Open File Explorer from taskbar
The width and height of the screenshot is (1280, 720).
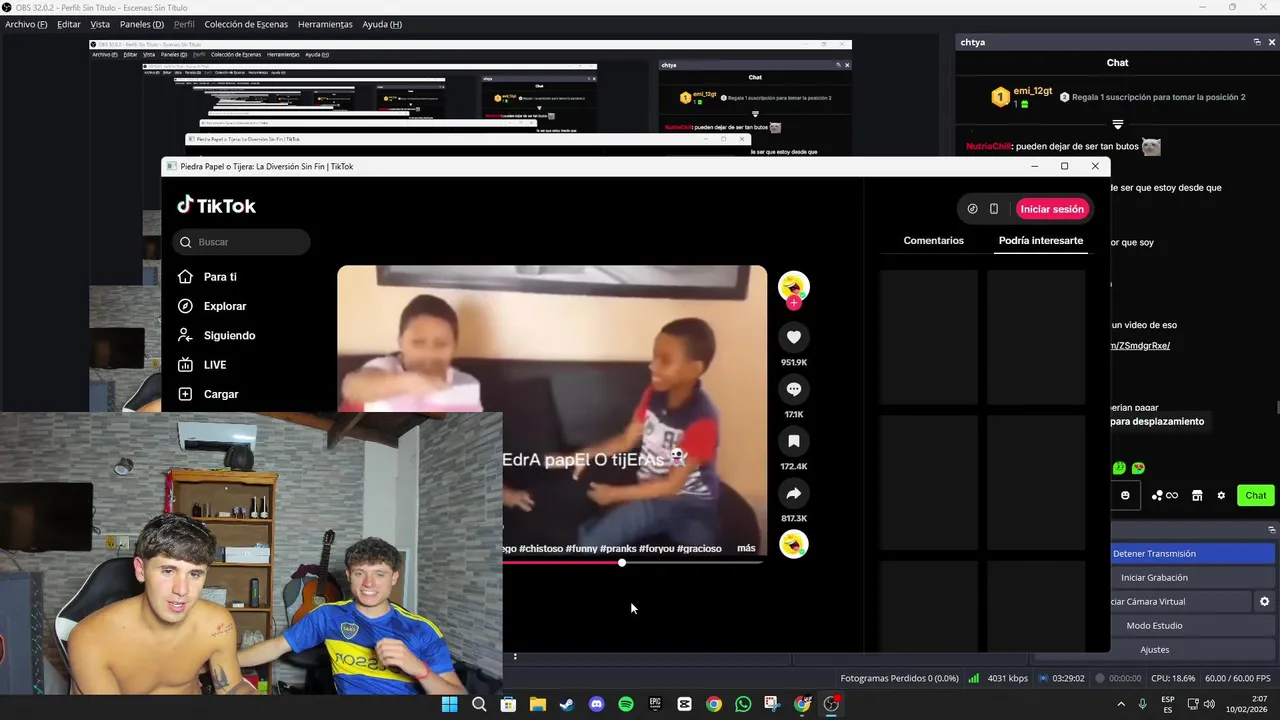pyautogui.click(x=538, y=704)
